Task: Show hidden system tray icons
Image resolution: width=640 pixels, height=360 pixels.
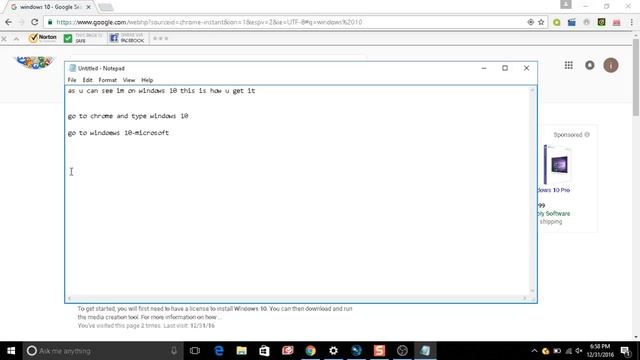Action: (x=534, y=351)
